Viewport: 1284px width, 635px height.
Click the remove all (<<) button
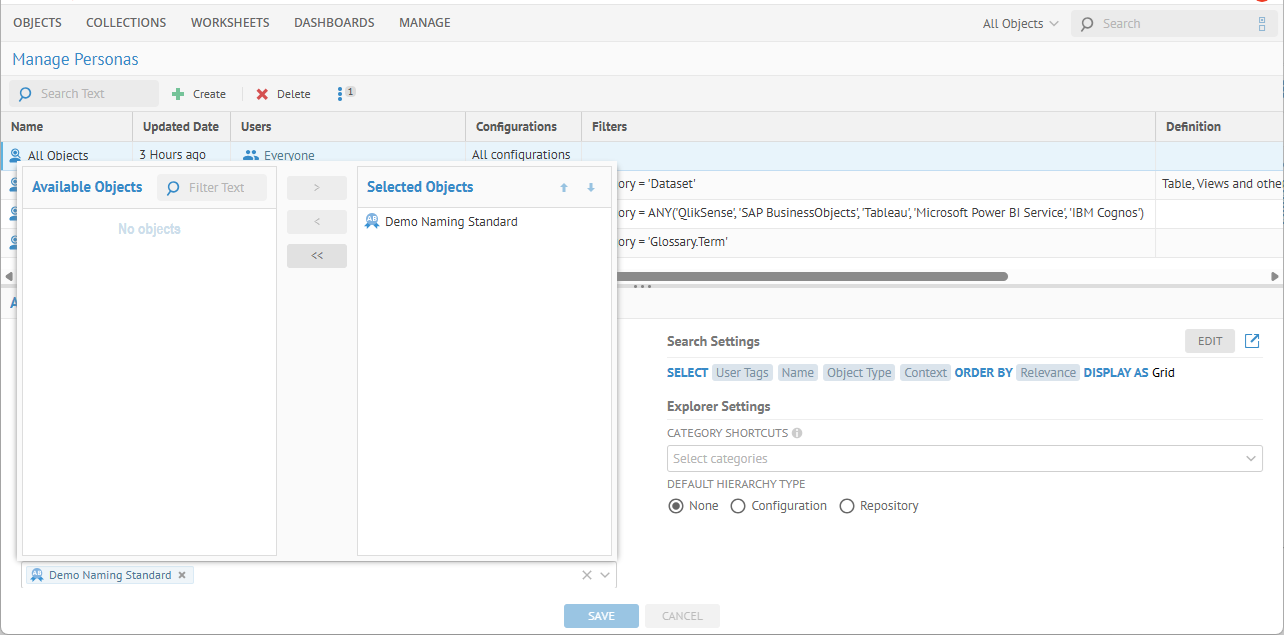click(317, 256)
